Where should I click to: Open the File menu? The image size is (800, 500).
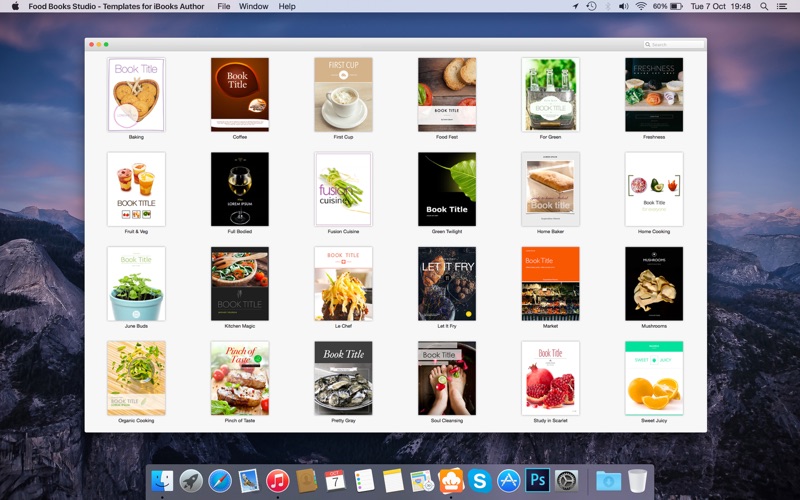[x=223, y=6]
